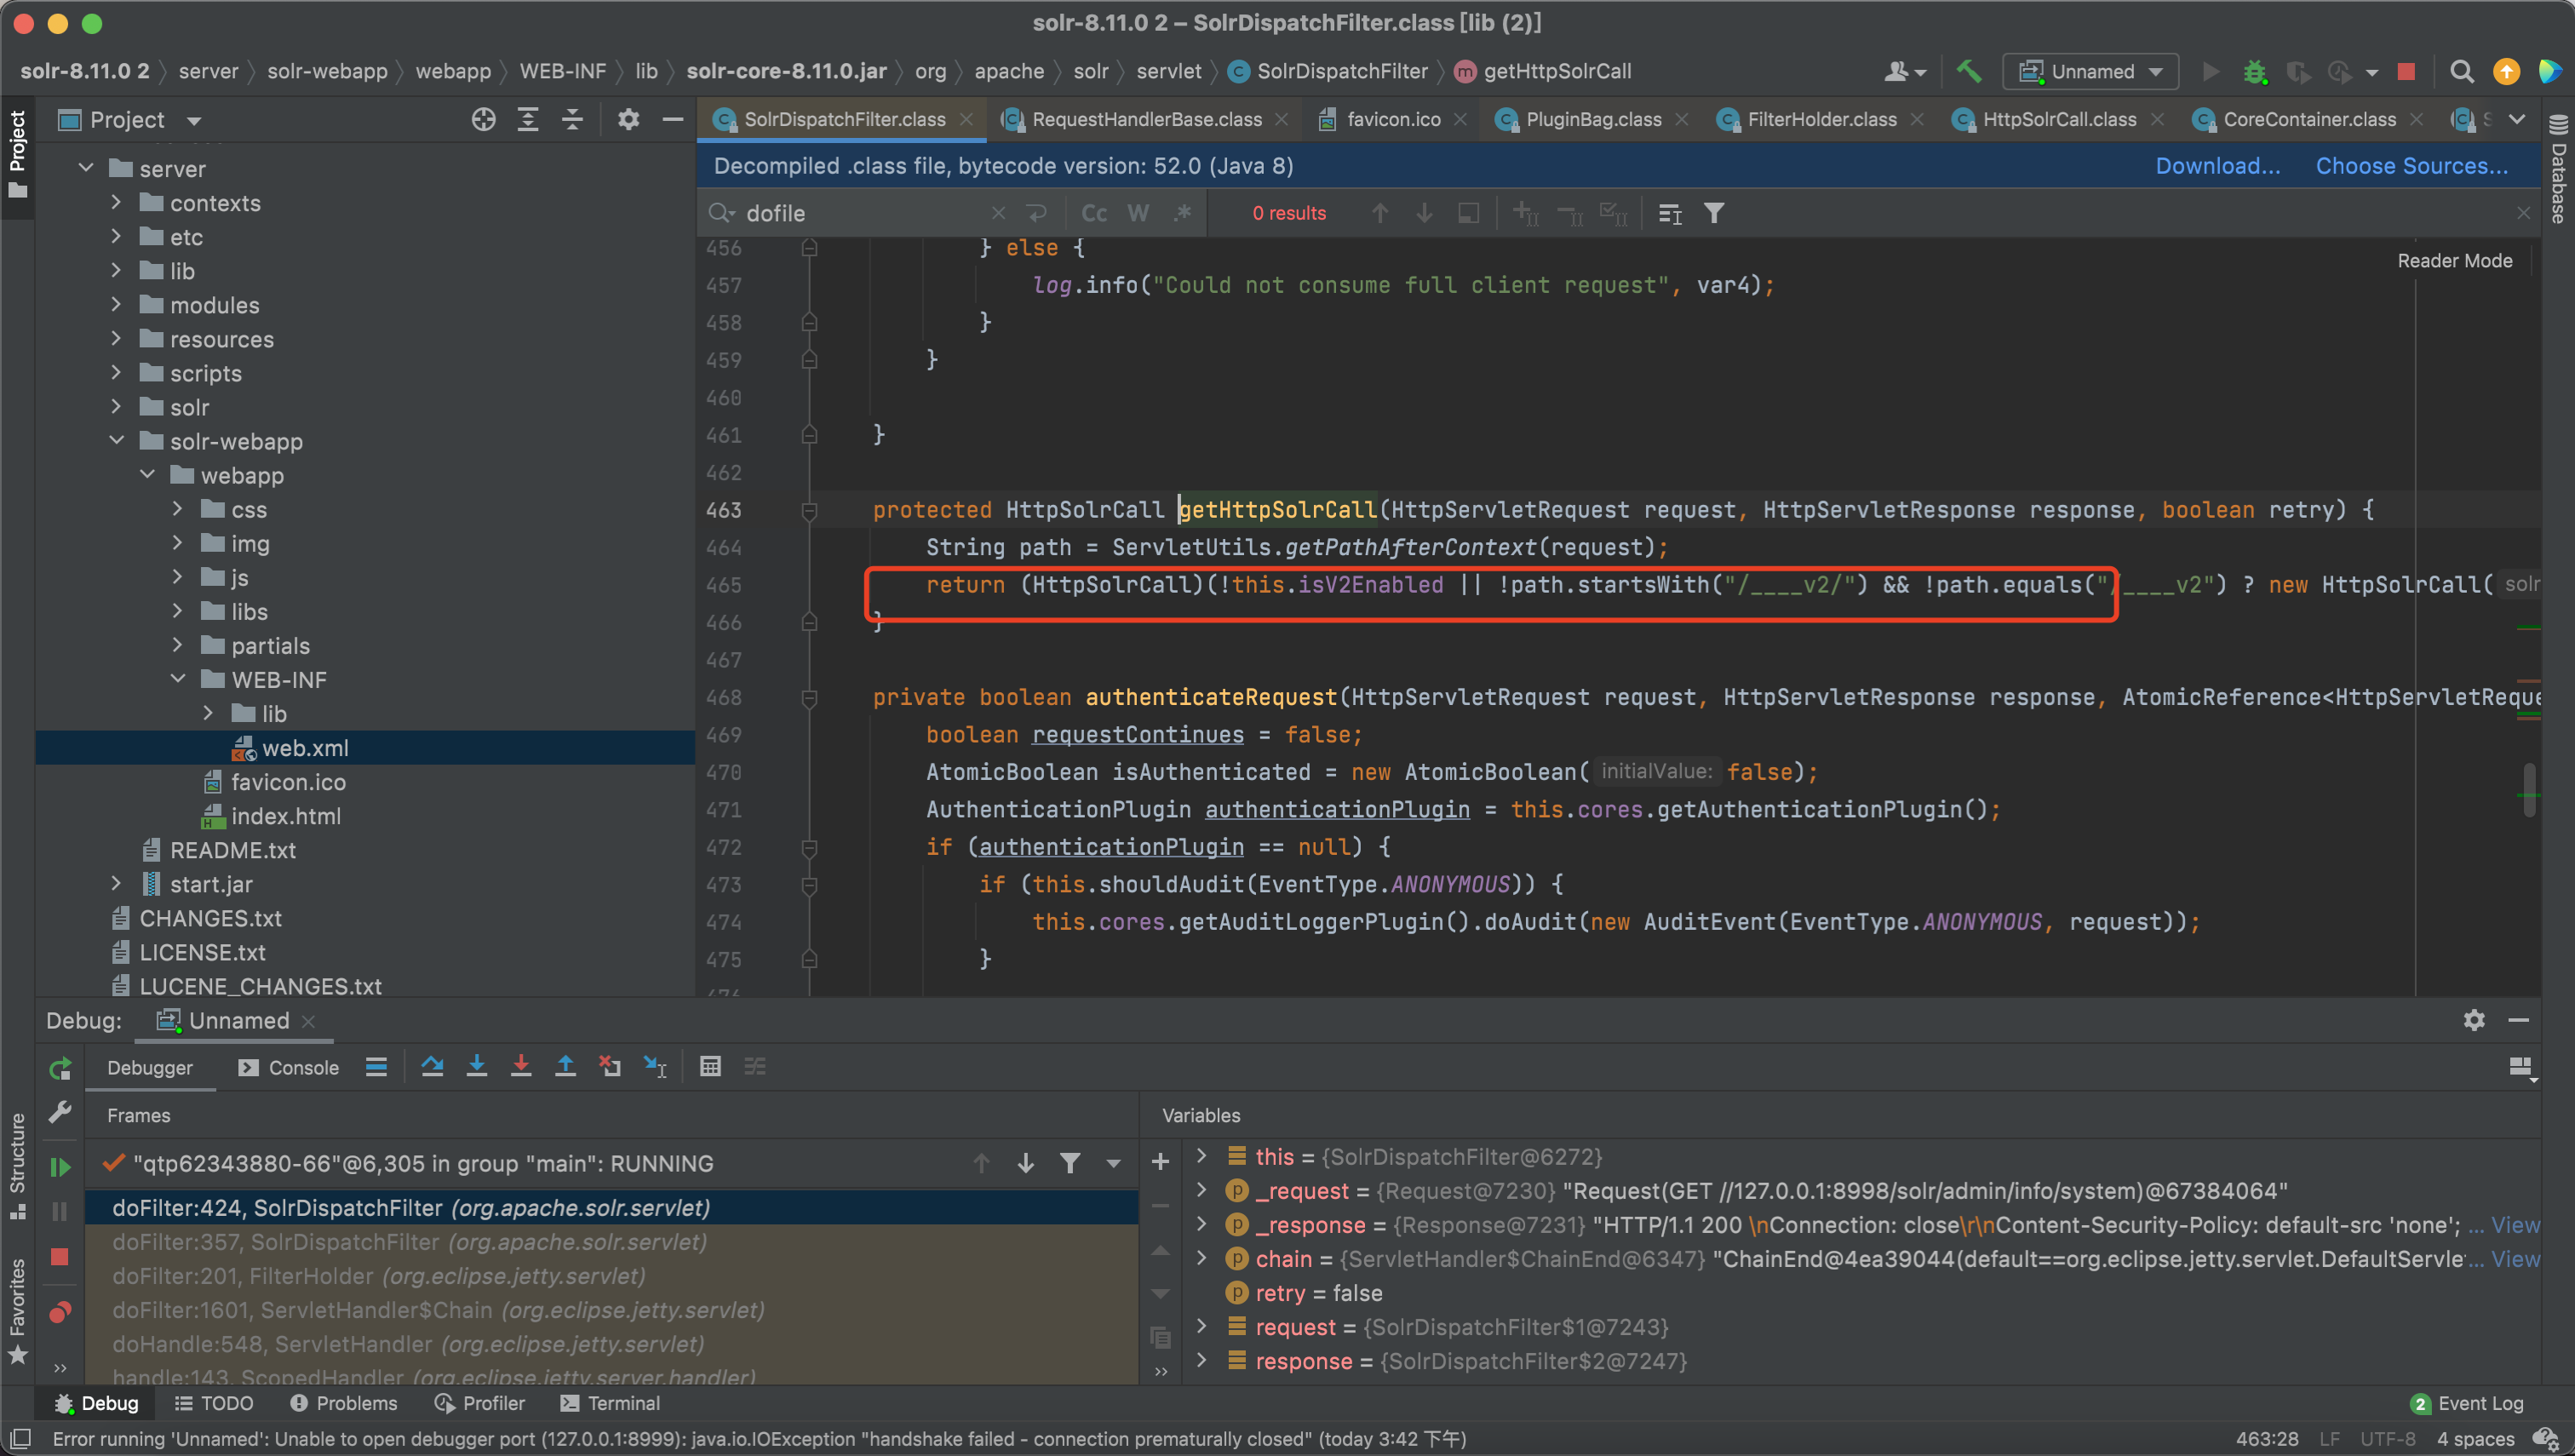
Task: Click the Download... sources link
Action: click(2217, 166)
